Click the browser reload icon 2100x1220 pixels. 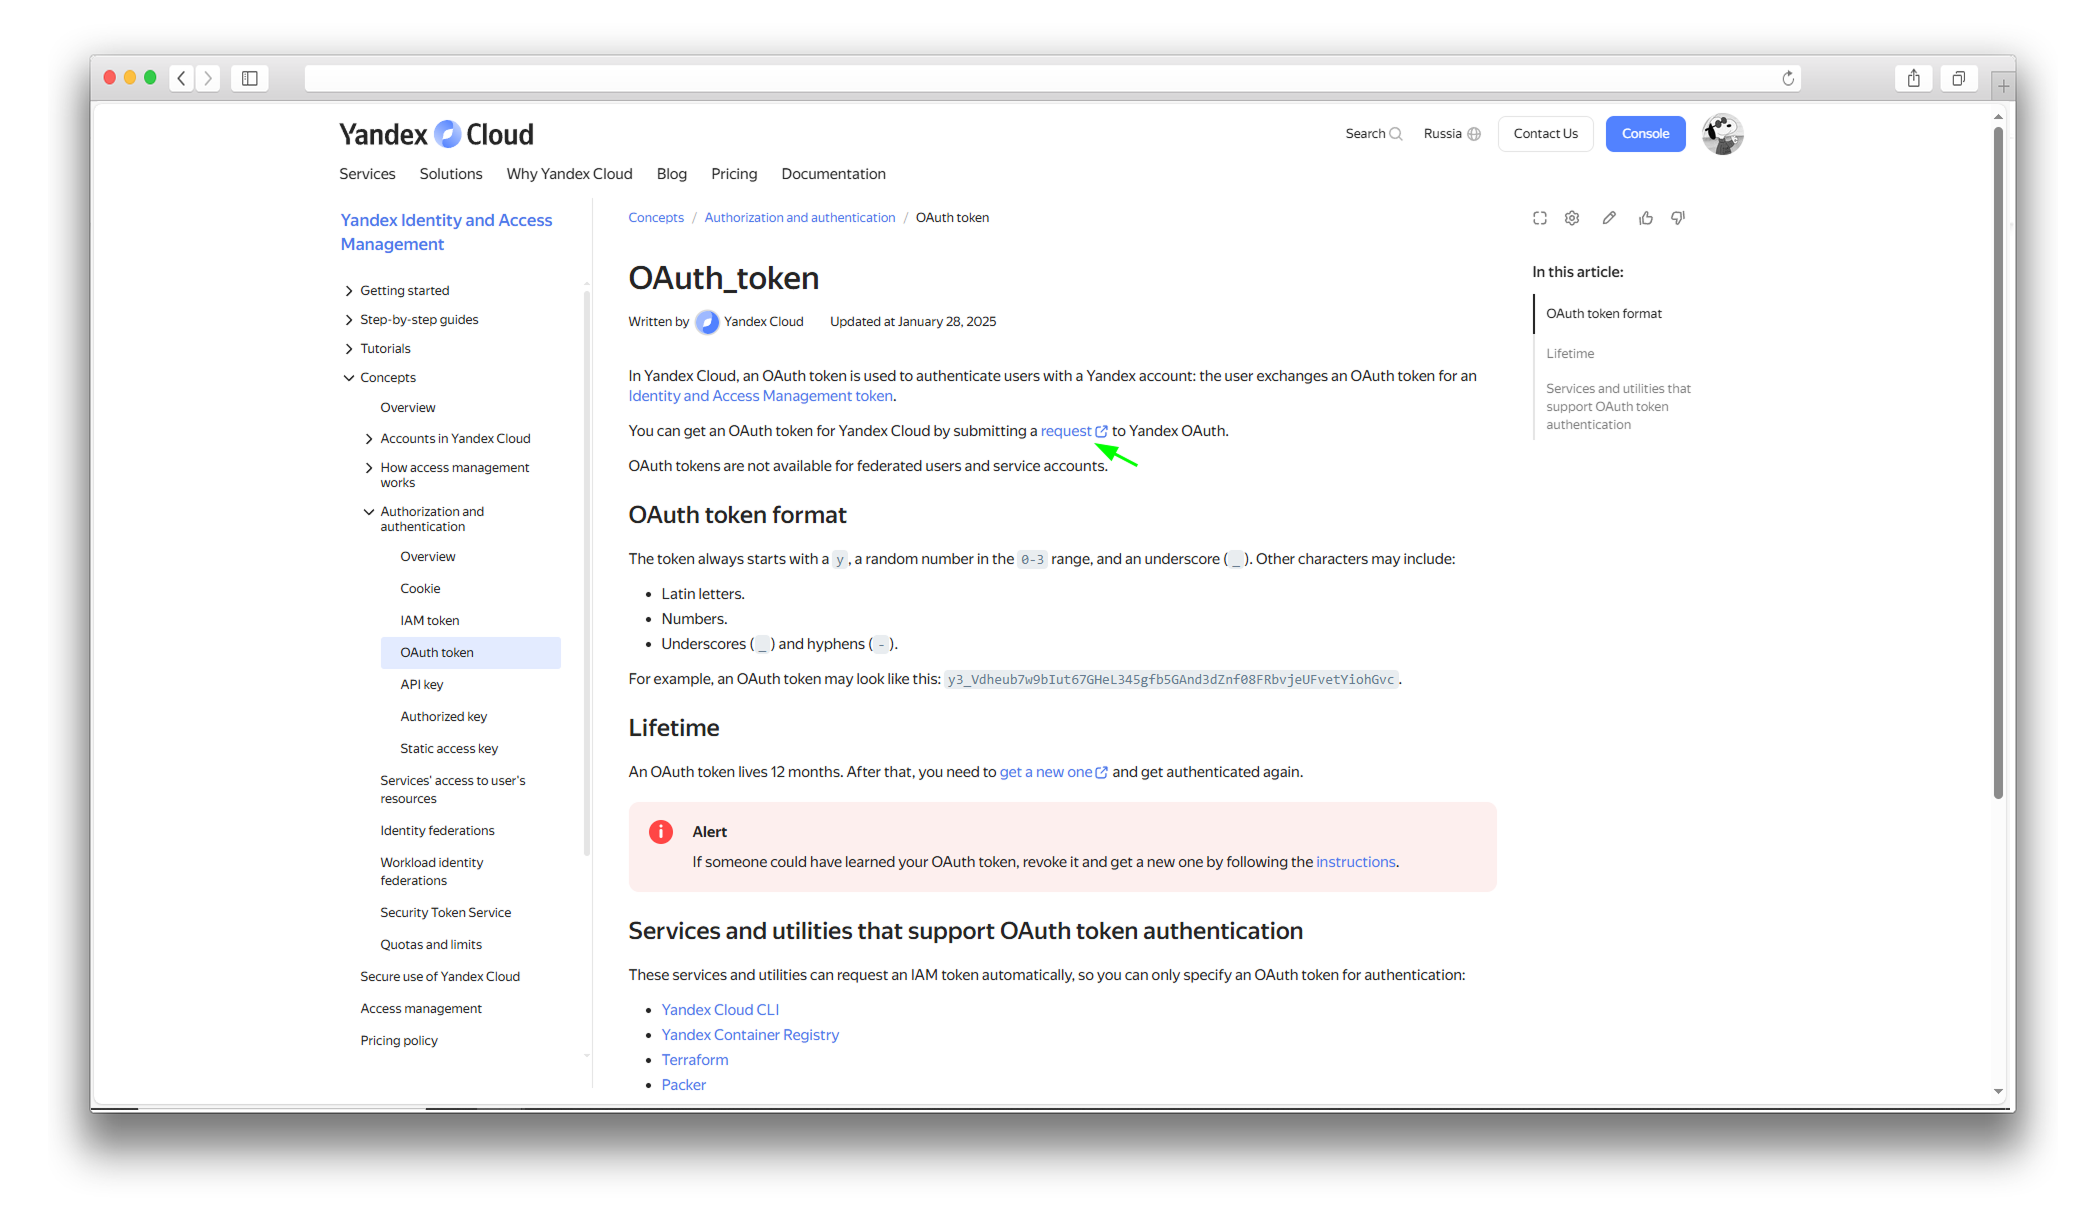(x=1788, y=78)
